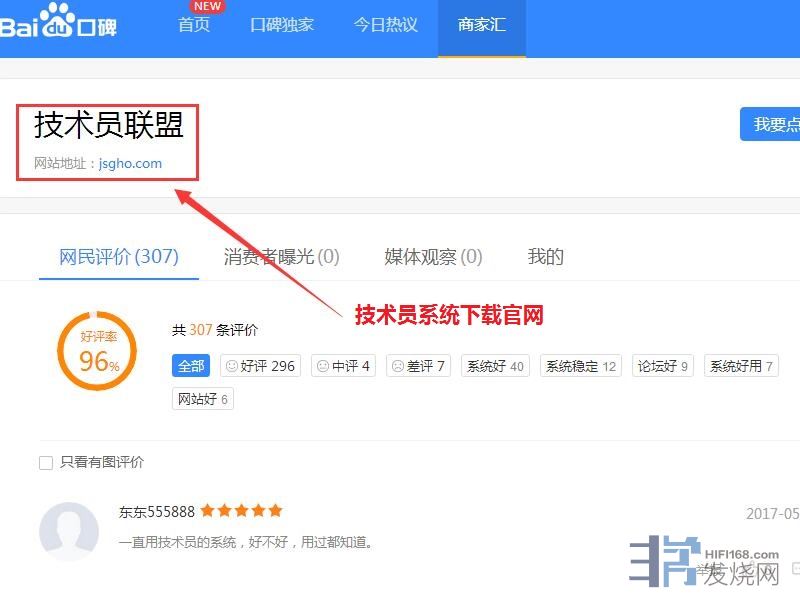This screenshot has height=600, width=800.
Task: Filter by 好评 296 smiley tag
Action: [x=260, y=366]
